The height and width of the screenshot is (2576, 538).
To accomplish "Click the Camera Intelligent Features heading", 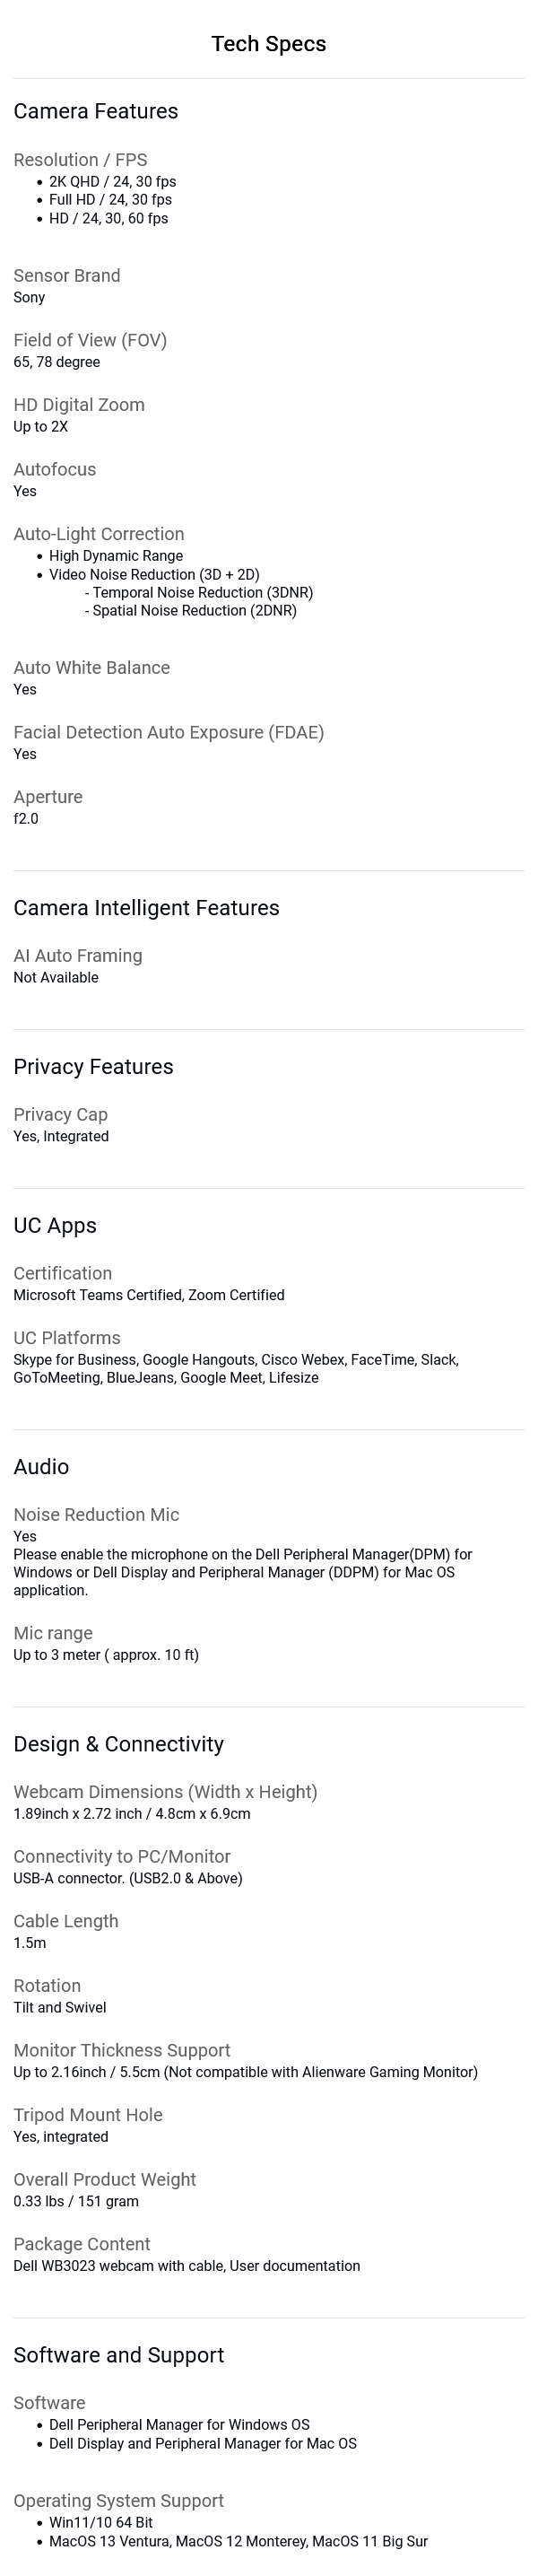I will point(147,908).
